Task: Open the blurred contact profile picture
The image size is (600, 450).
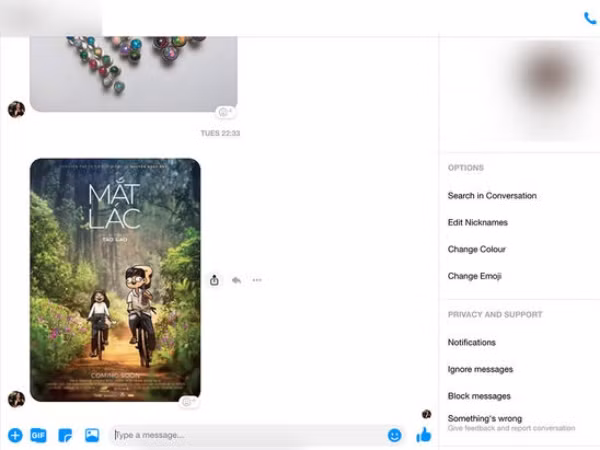Action: coord(549,78)
